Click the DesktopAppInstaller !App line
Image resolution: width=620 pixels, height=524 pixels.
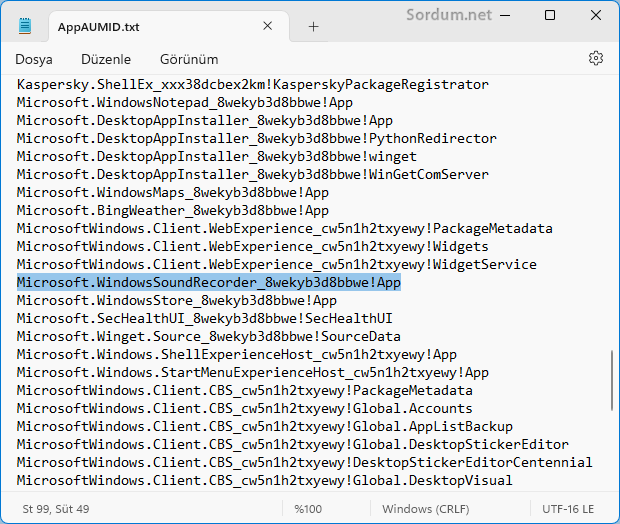(x=205, y=121)
